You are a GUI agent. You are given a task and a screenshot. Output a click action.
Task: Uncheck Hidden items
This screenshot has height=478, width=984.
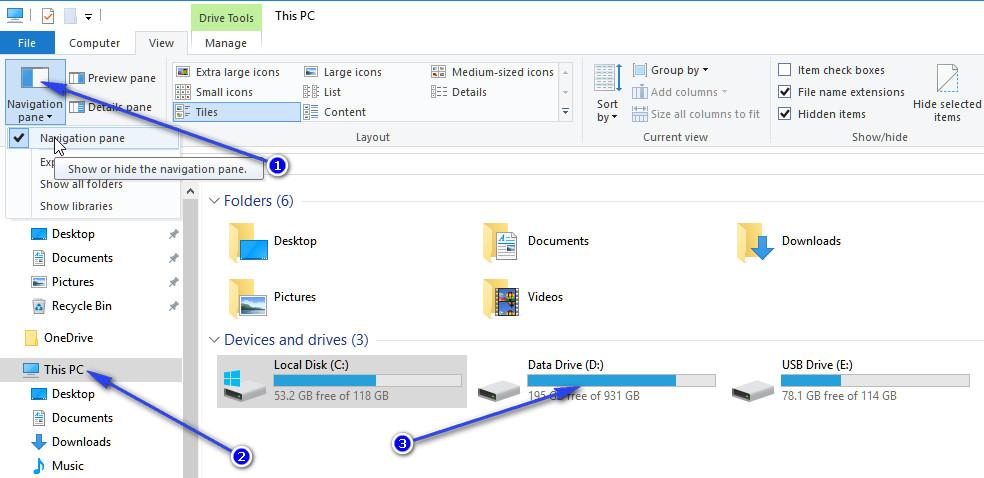click(784, 114)
